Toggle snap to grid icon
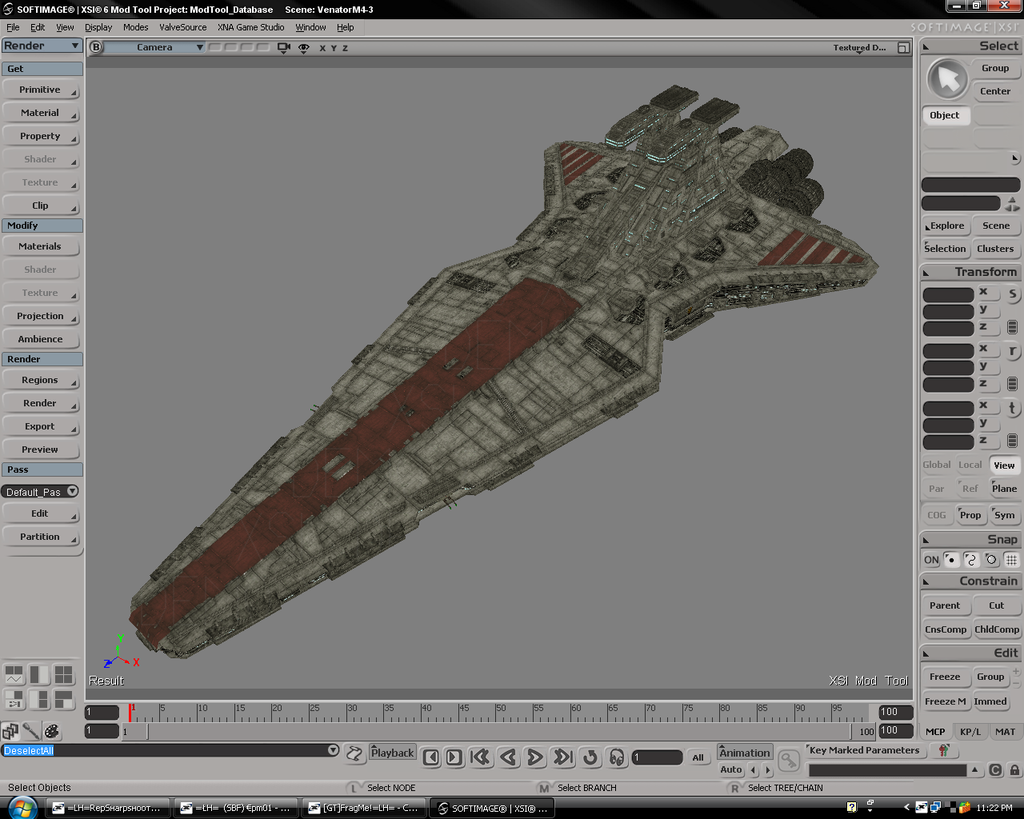This screenshot has width=1024, height=819. pyautogui.click(x=1011, y=560)
